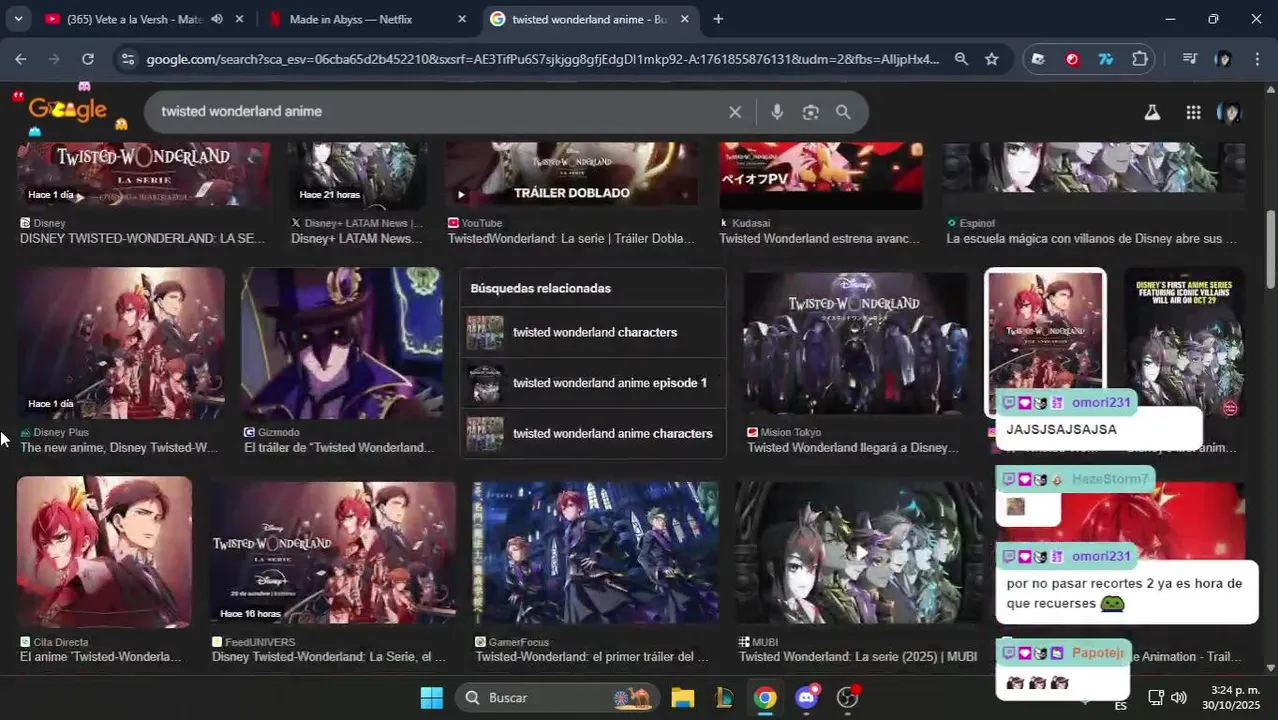The image size is (1278, 720).
Task: Open the Kudasai Twisted Wonderland estrena result
Action: click(x=819, y=238)
